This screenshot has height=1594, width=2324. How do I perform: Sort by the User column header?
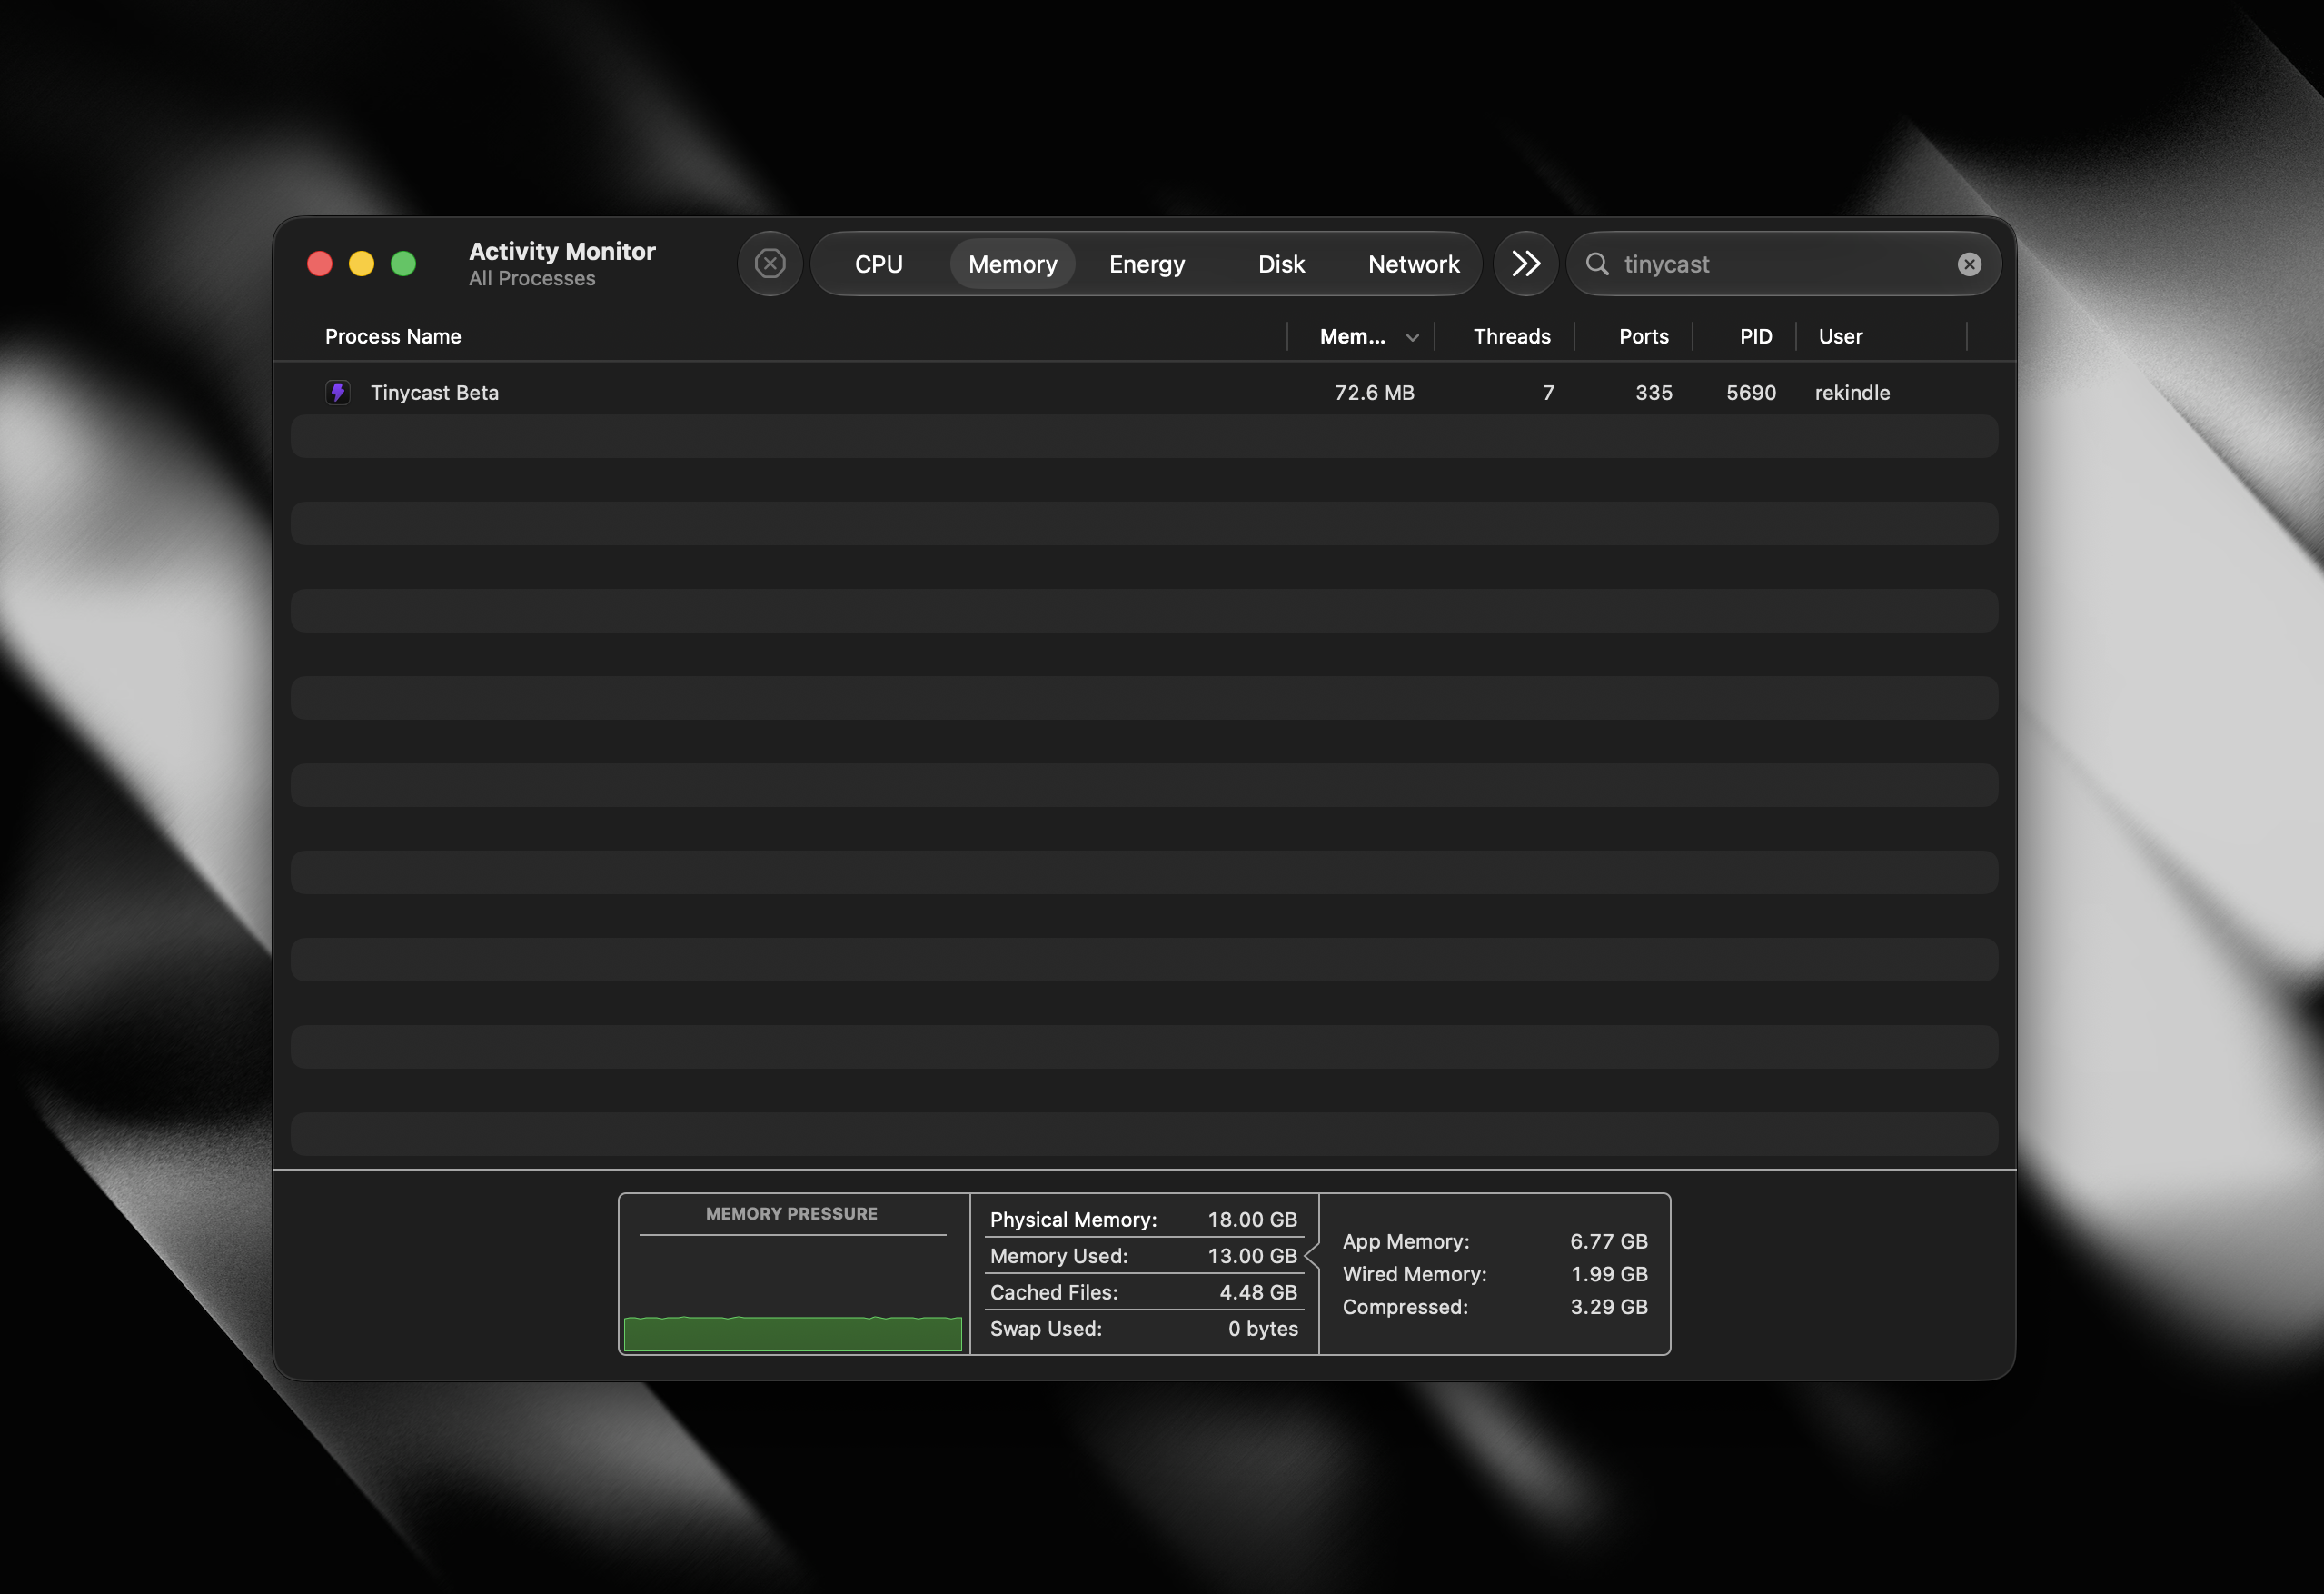point(1841,336)
